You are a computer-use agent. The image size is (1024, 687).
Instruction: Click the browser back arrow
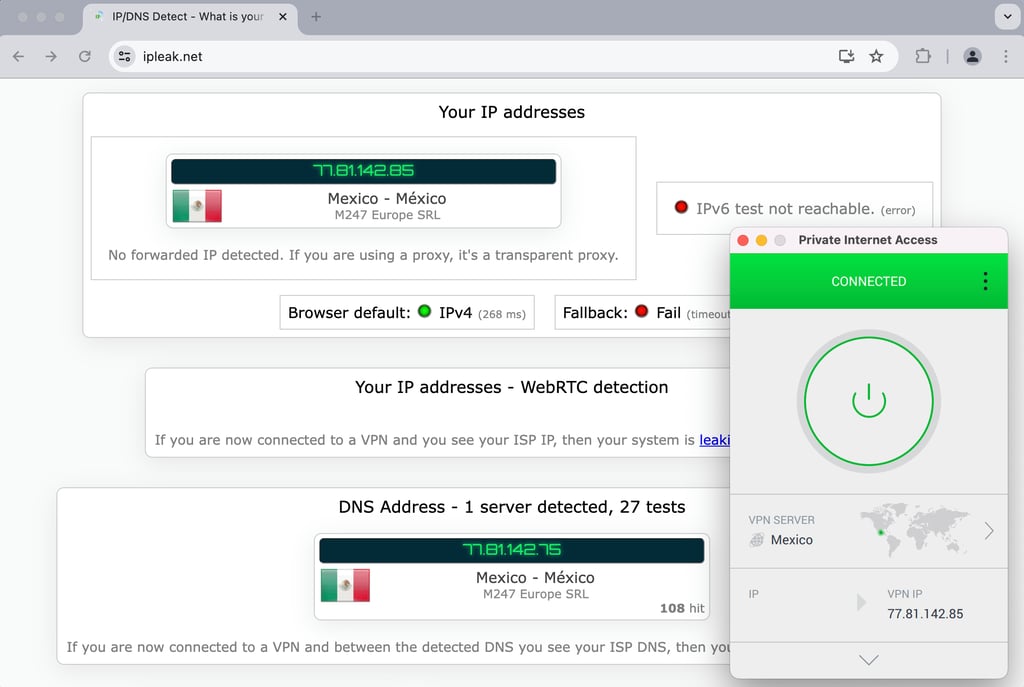coord(18,56)
